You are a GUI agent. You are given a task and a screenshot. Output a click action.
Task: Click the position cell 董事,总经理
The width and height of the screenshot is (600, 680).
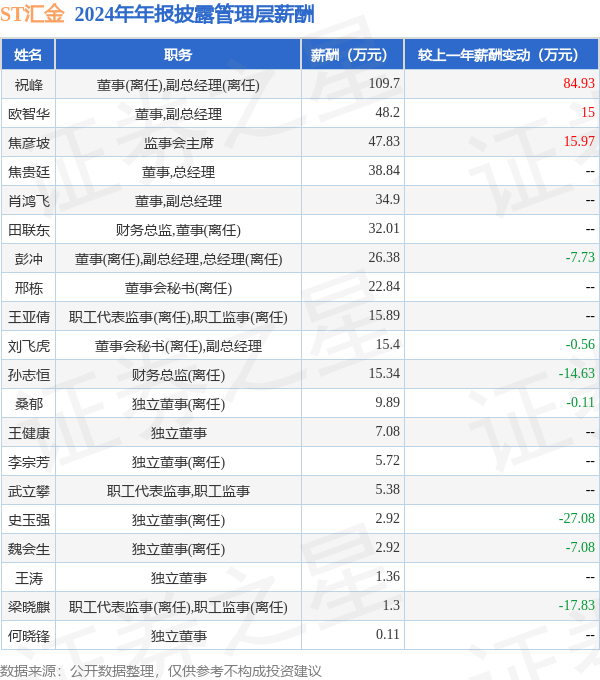coord(179,172)
